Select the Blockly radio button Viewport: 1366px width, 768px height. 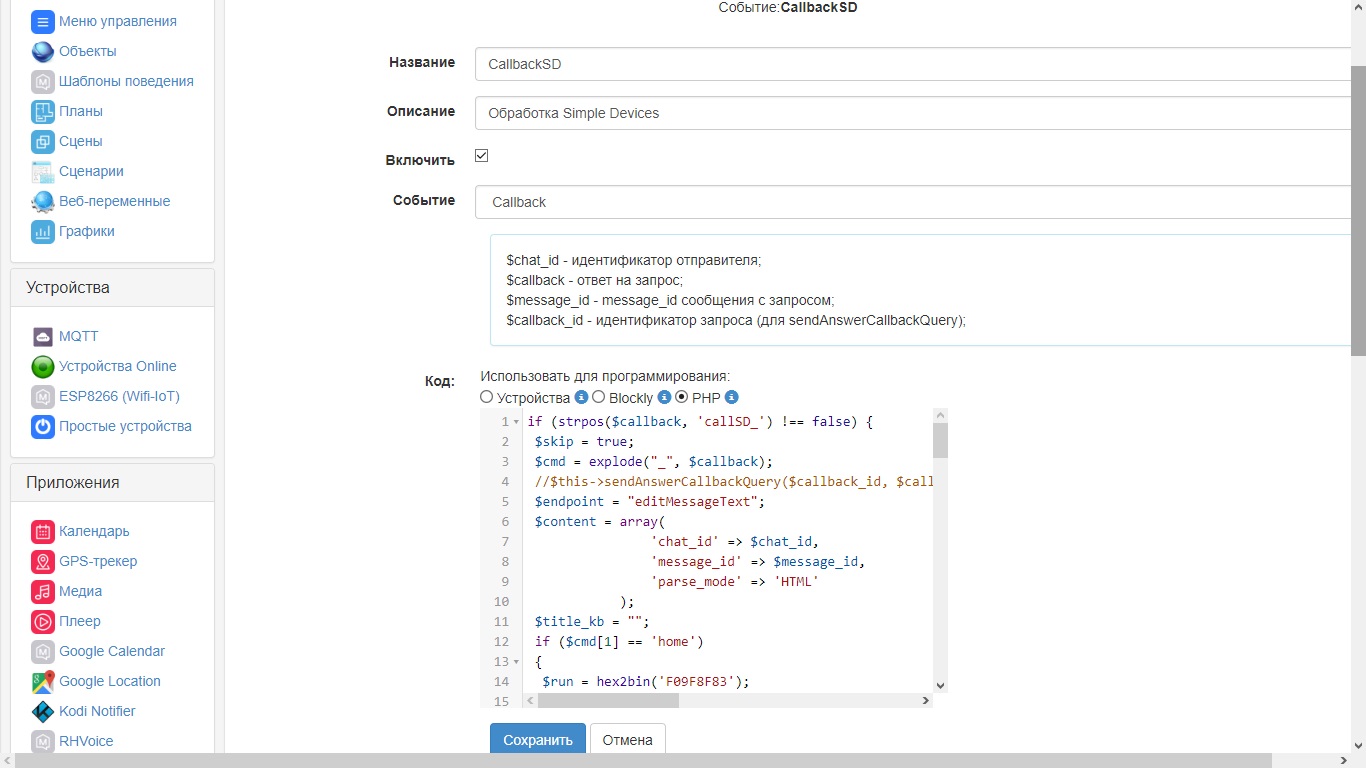click(x=598, y=397)
